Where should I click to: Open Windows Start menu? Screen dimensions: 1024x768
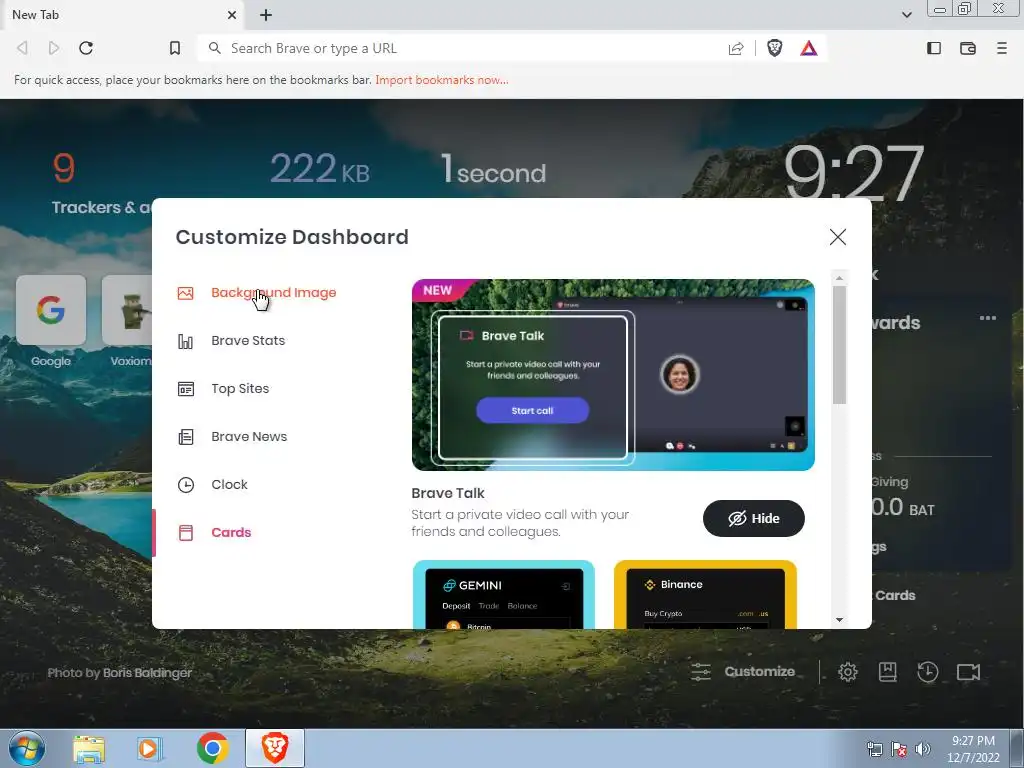27,748
